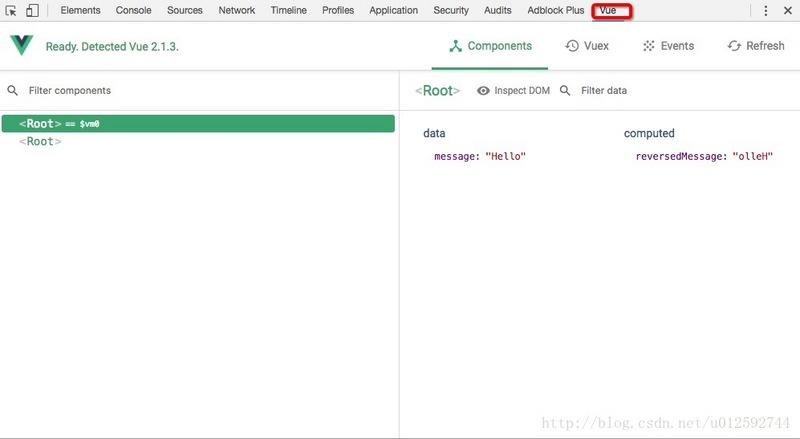
Task: Click the search icon beside Filter components
Action: [x=13, y=91]
